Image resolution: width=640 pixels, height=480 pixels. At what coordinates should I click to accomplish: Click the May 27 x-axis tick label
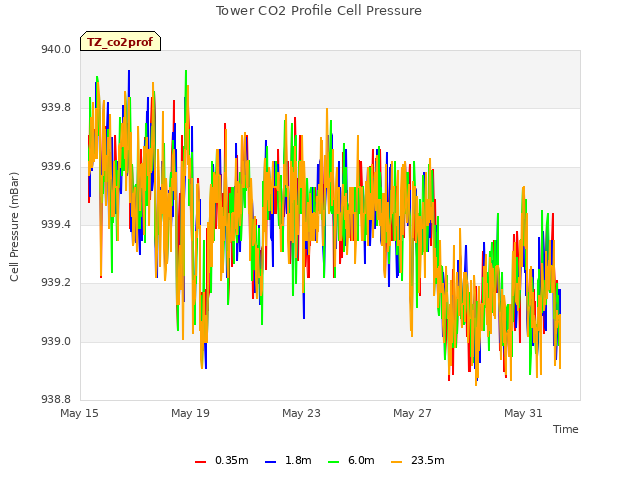click(412, 413)
